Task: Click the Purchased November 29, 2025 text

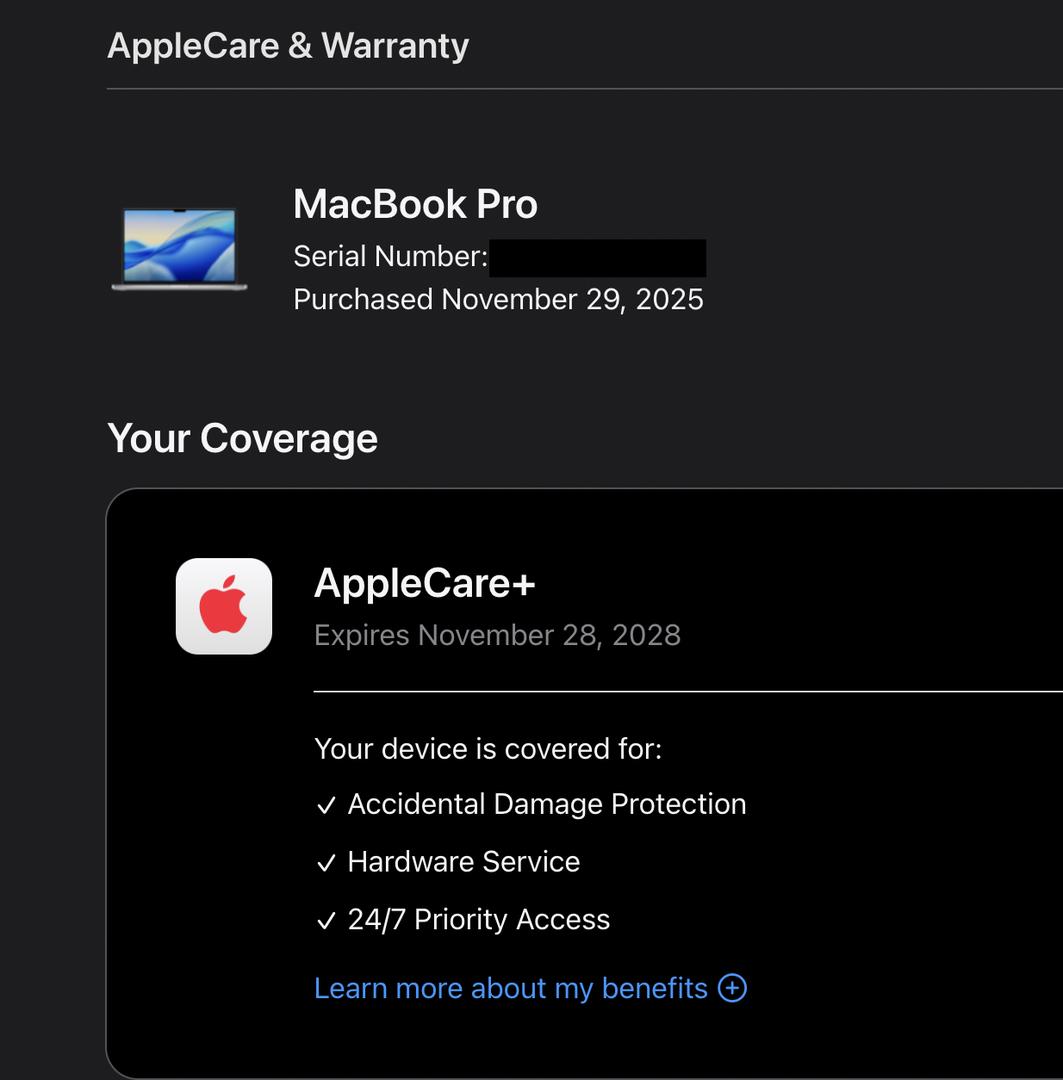Action: point(498,300)
